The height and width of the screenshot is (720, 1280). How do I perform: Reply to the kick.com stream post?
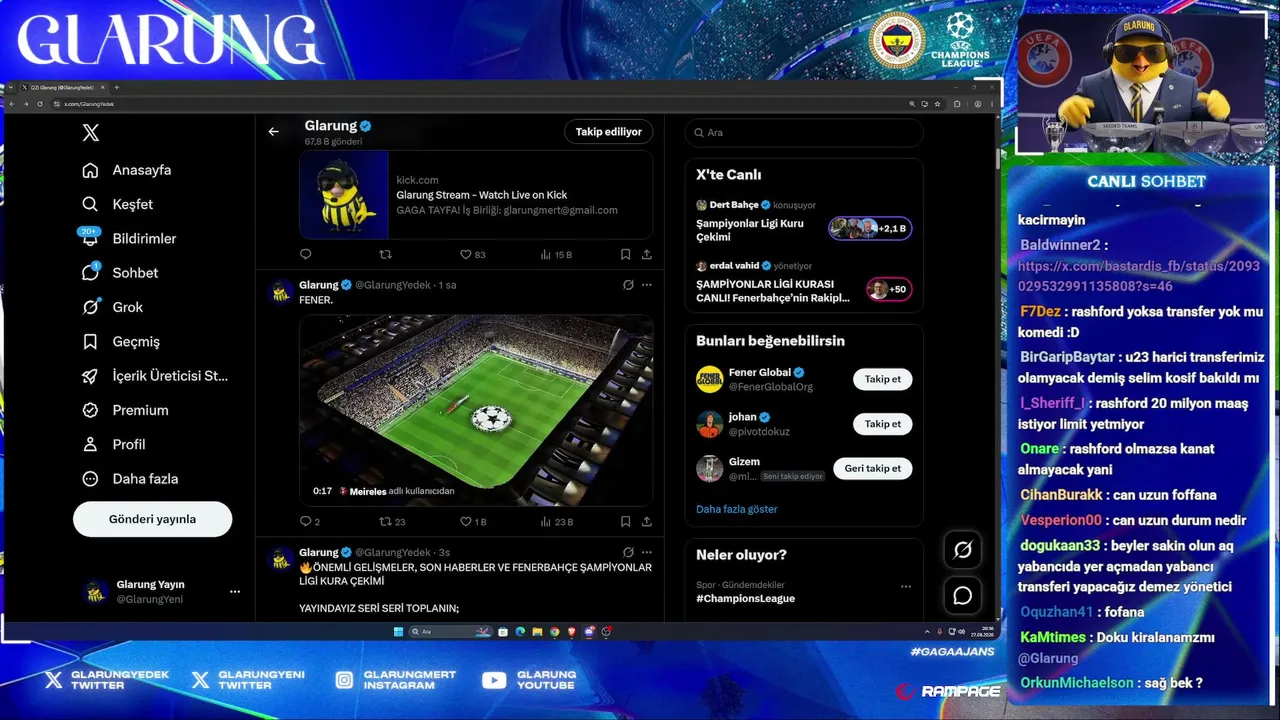306,254
